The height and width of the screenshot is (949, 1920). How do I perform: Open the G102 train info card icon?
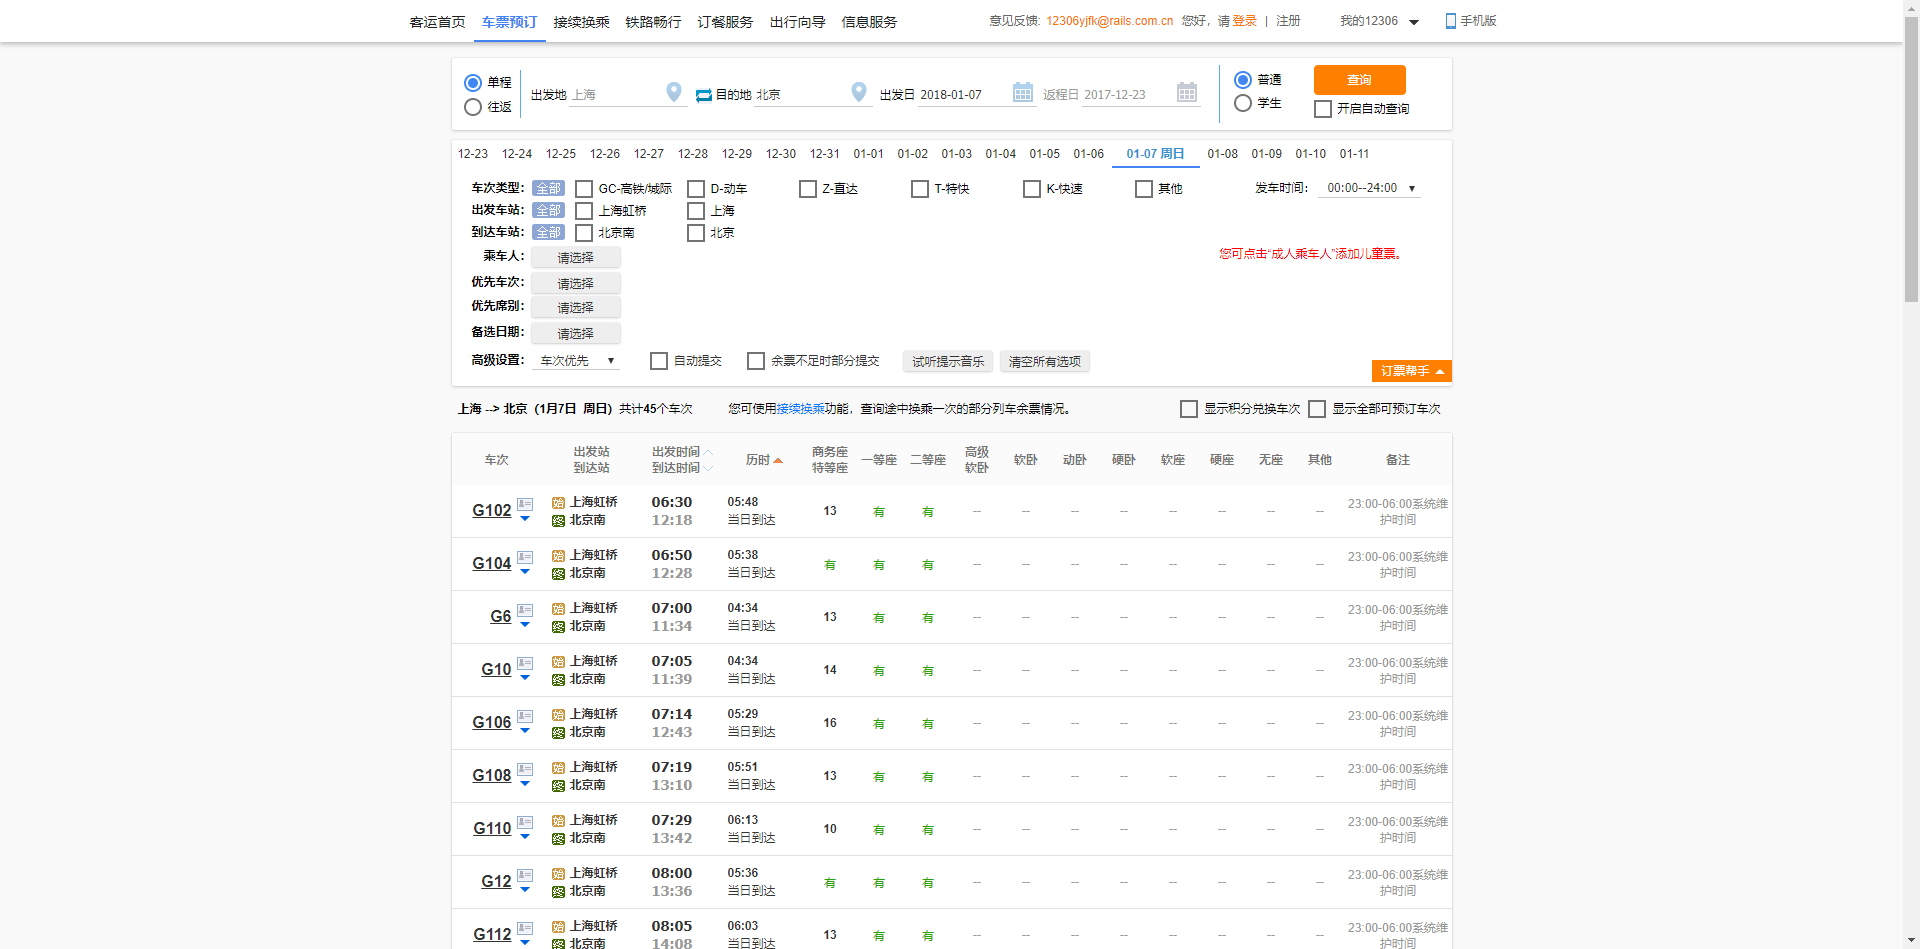coord(525,504)
